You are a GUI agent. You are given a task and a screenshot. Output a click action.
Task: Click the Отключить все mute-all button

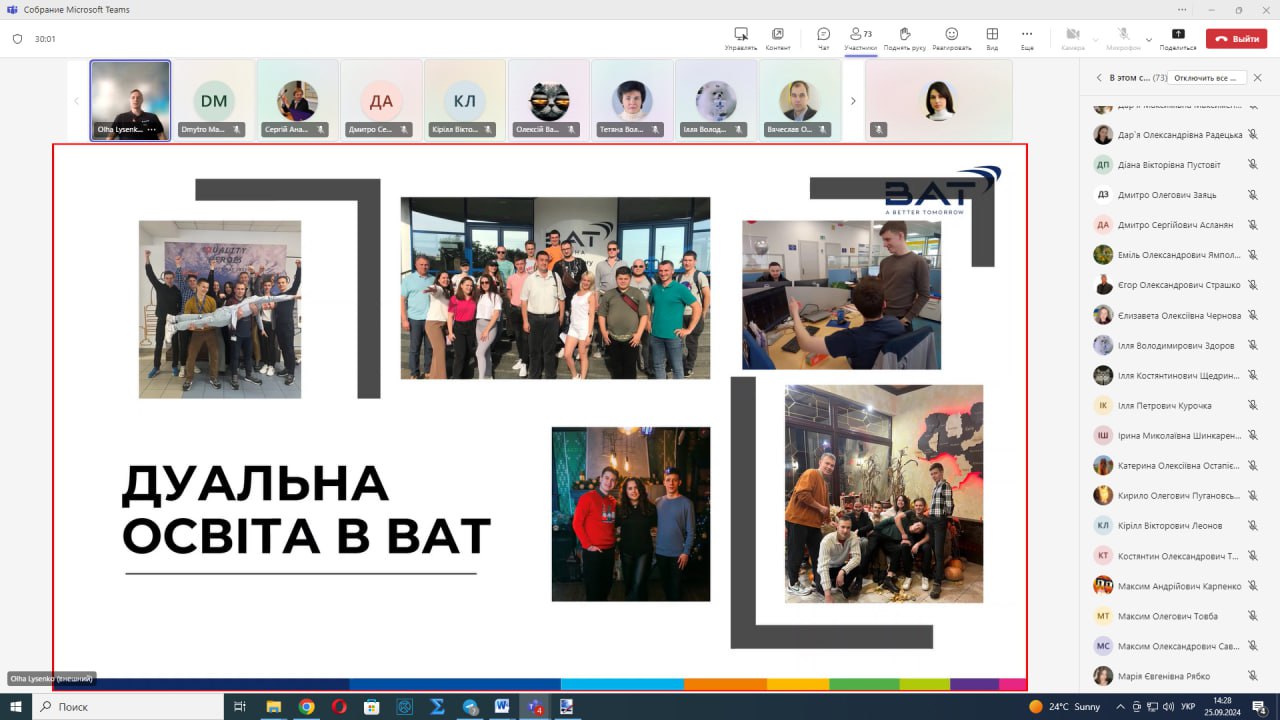click(1207, 77)
